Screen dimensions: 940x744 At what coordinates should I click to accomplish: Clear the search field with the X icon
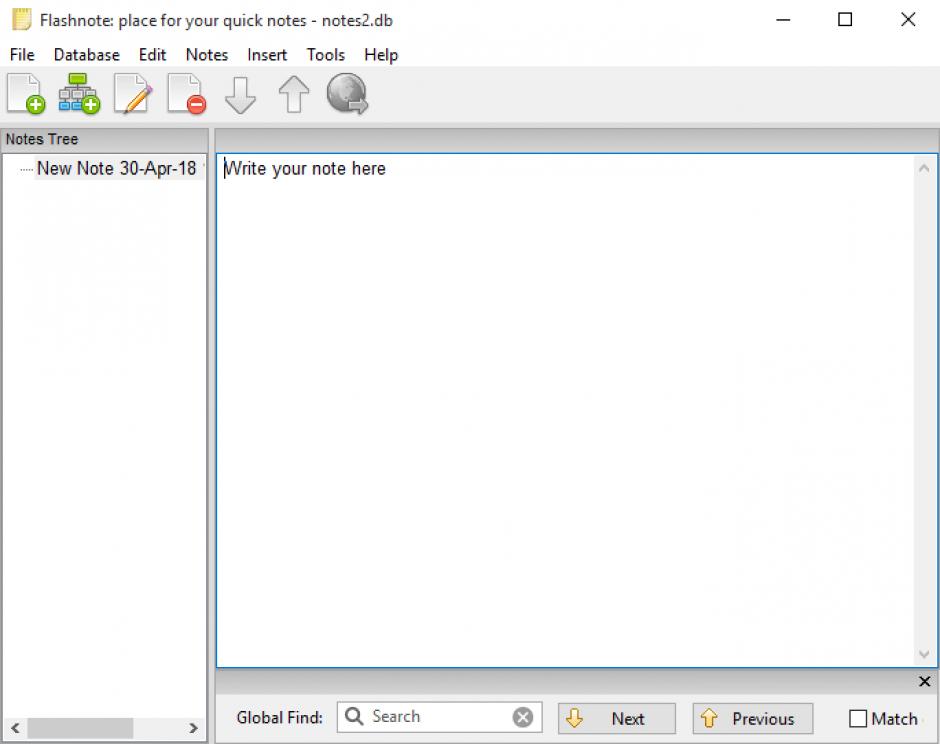(523, 717)
